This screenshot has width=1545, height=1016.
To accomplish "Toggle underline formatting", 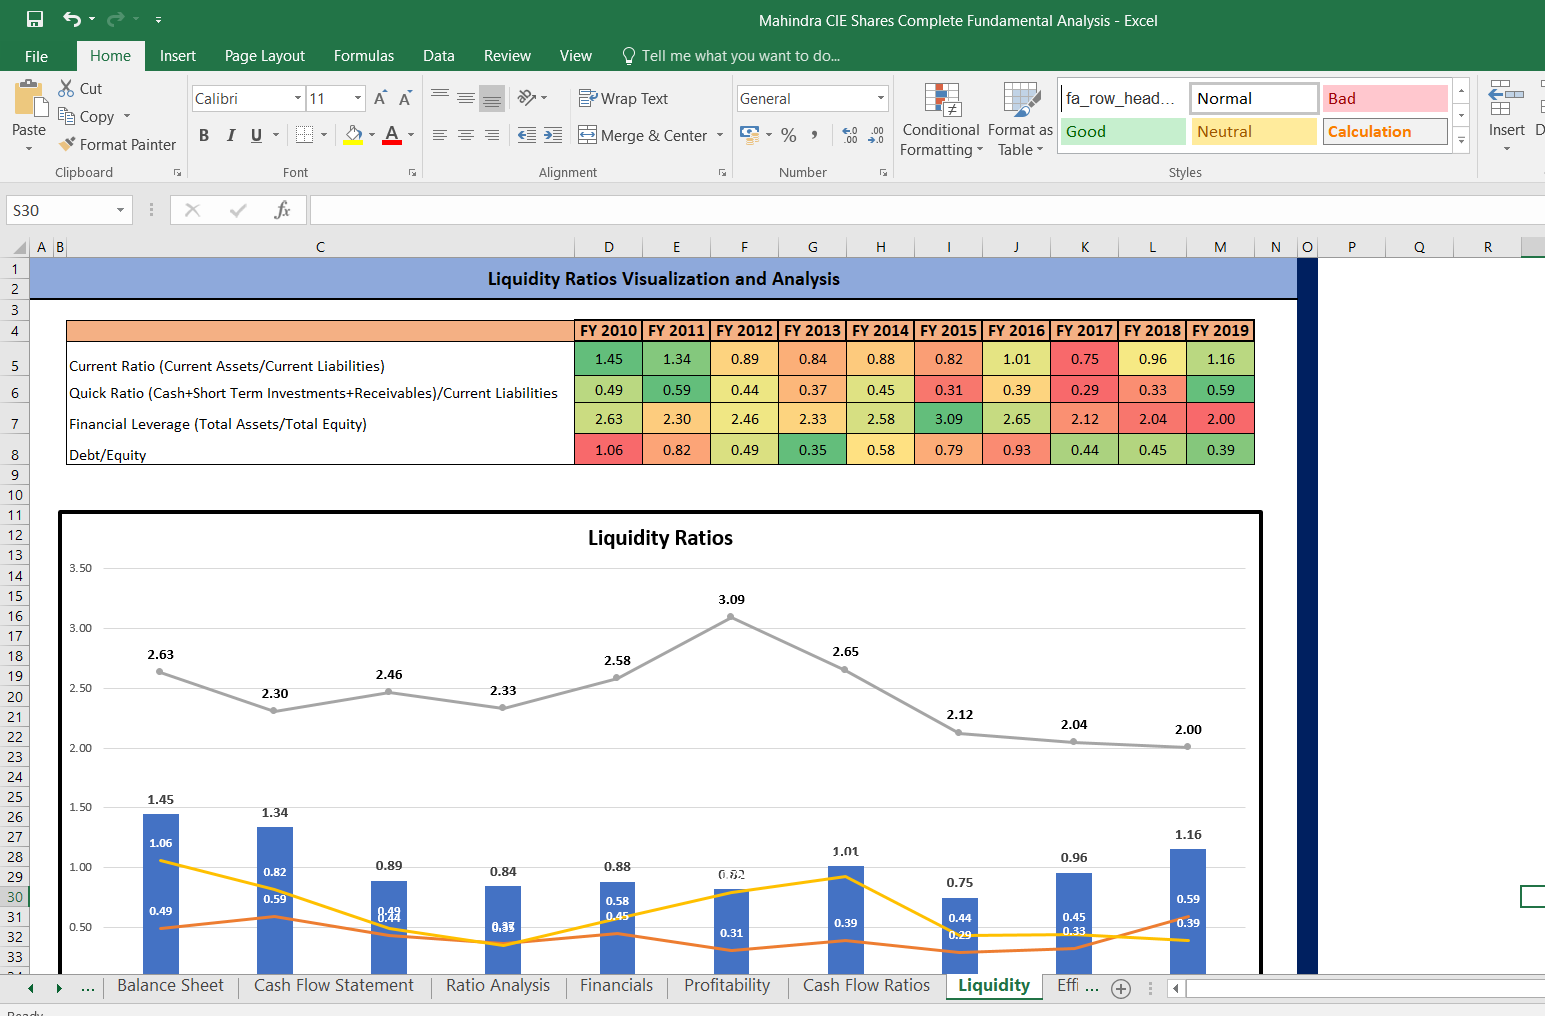I will pyautogui.click(x=256, y=135).
